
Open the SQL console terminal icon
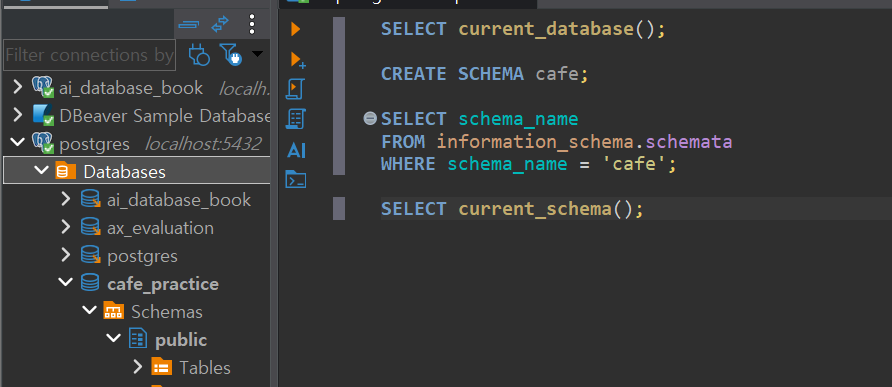click(296, 179)
